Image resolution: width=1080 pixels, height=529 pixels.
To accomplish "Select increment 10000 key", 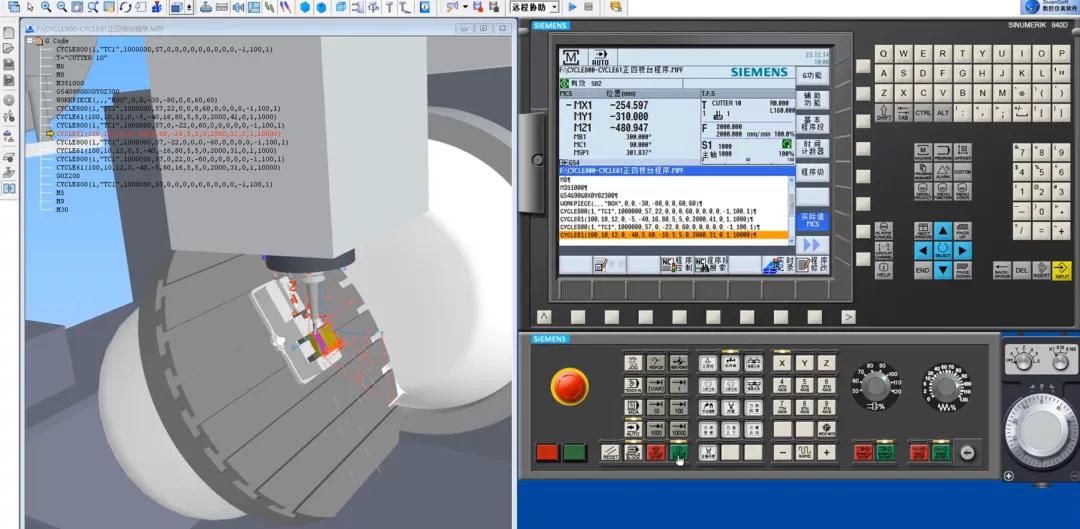I will tap(679, 430).
